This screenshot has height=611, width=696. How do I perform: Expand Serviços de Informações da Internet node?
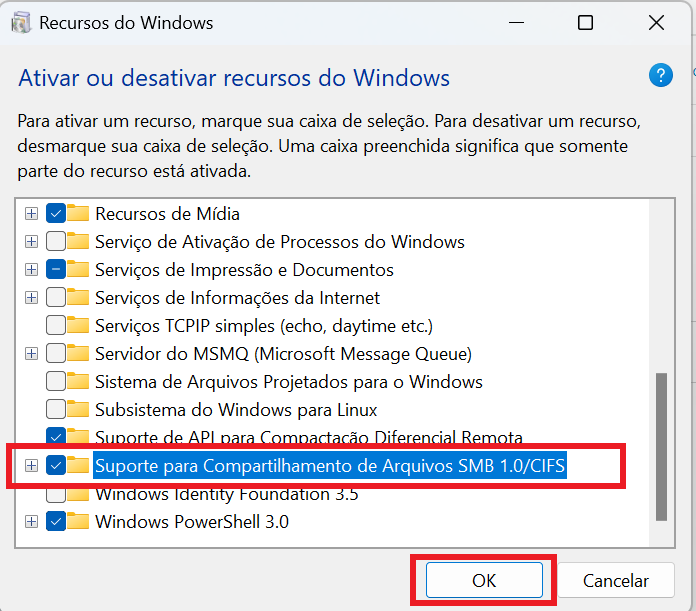(31, 297)
